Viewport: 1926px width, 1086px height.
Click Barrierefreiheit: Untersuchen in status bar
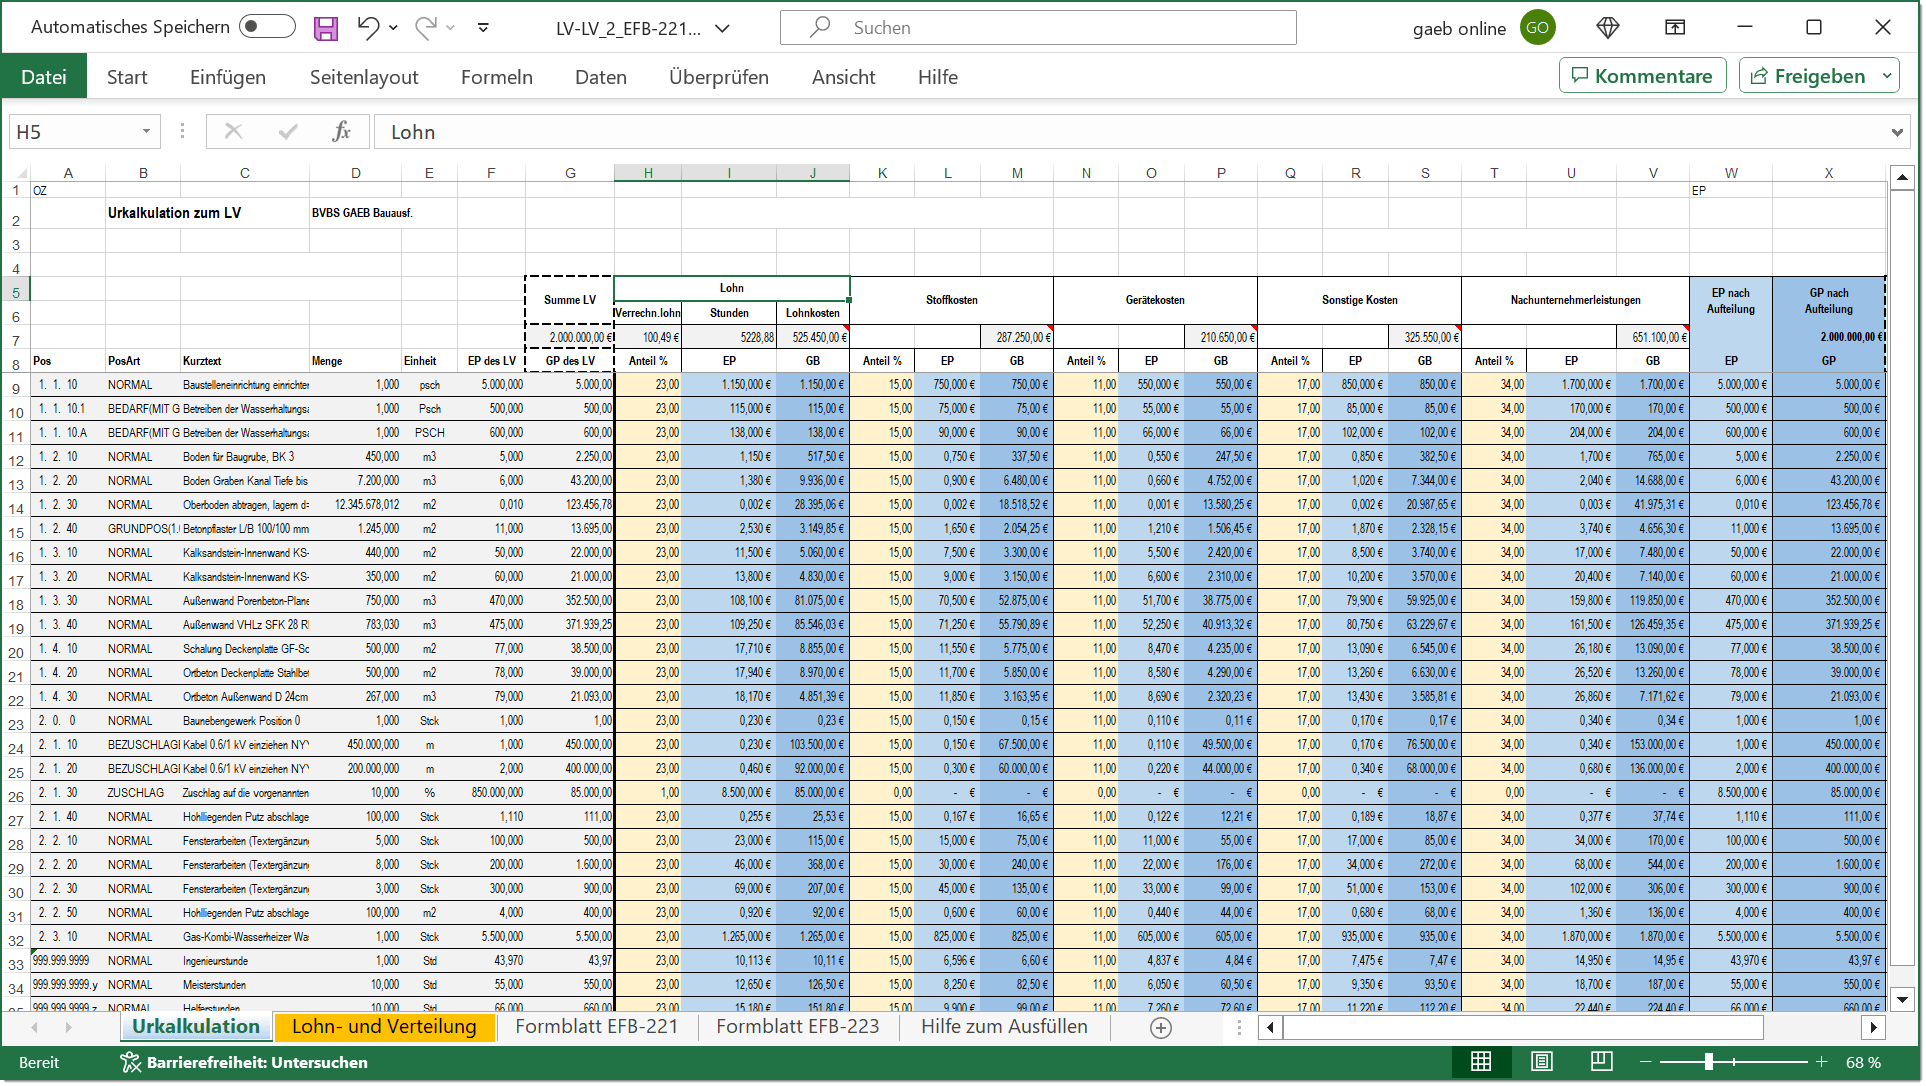(x=244, y=1062)
